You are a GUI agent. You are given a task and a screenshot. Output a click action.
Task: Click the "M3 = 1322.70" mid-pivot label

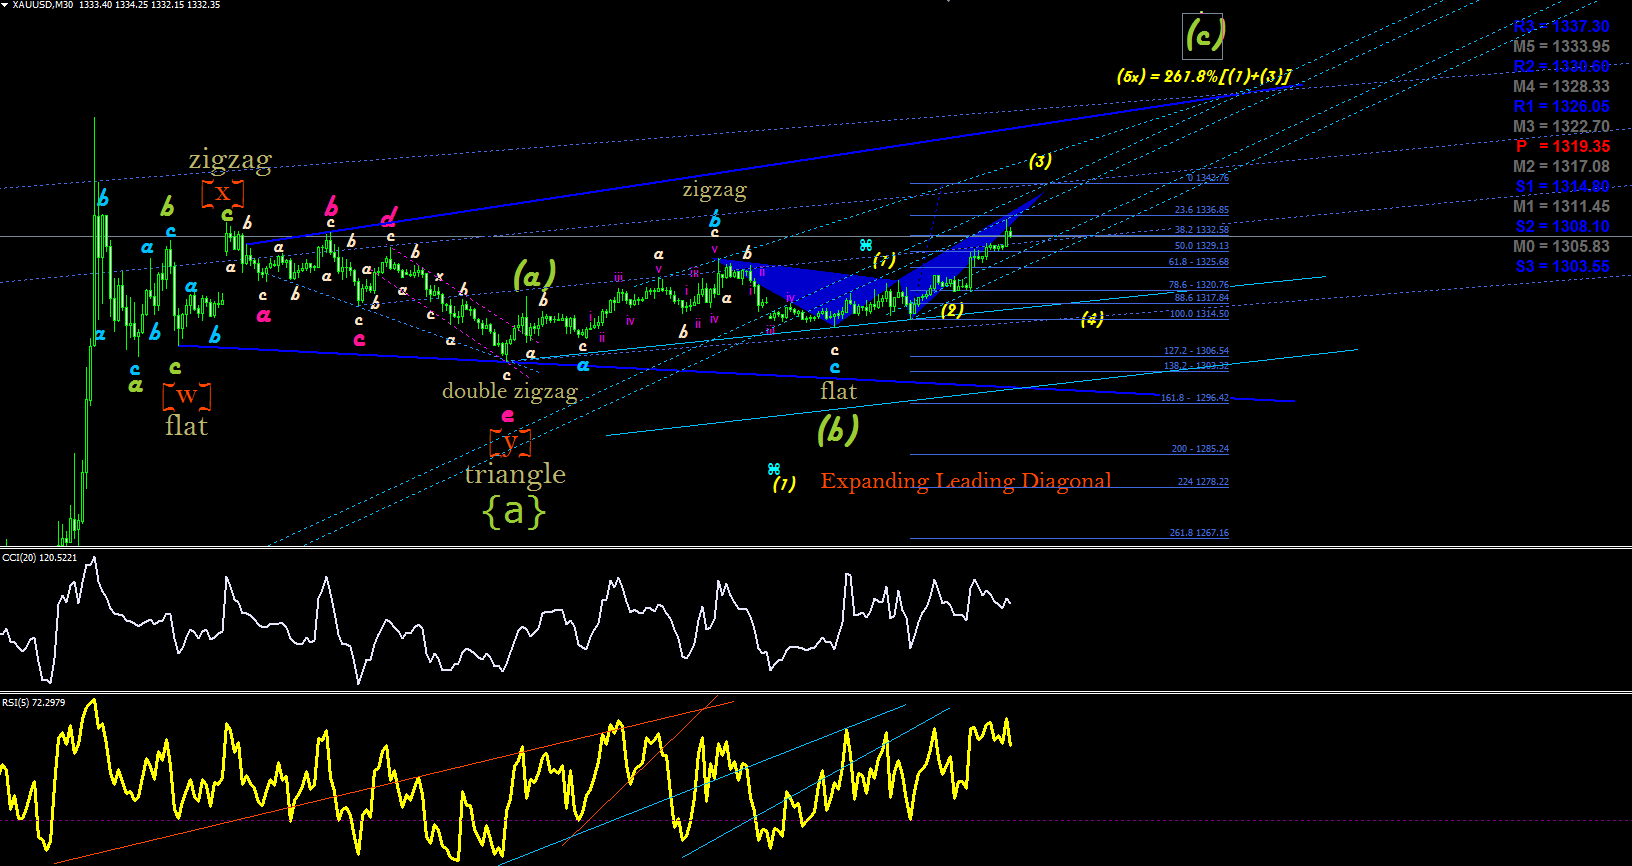tap(1561, 126)
